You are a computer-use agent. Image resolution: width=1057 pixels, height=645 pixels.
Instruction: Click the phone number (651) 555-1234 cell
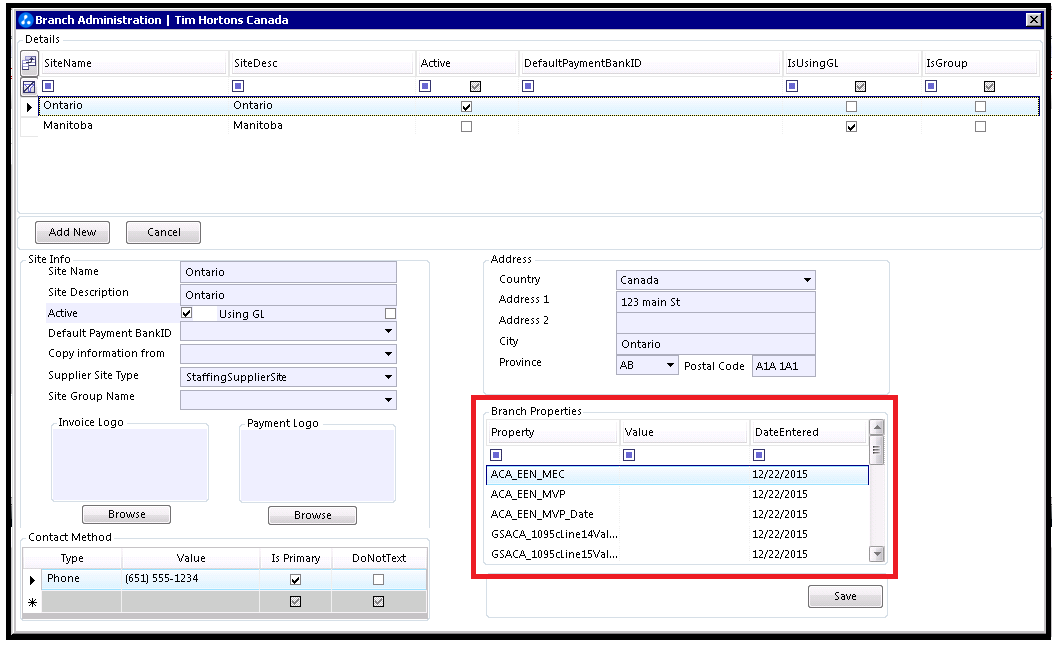(x=191, y=579)
